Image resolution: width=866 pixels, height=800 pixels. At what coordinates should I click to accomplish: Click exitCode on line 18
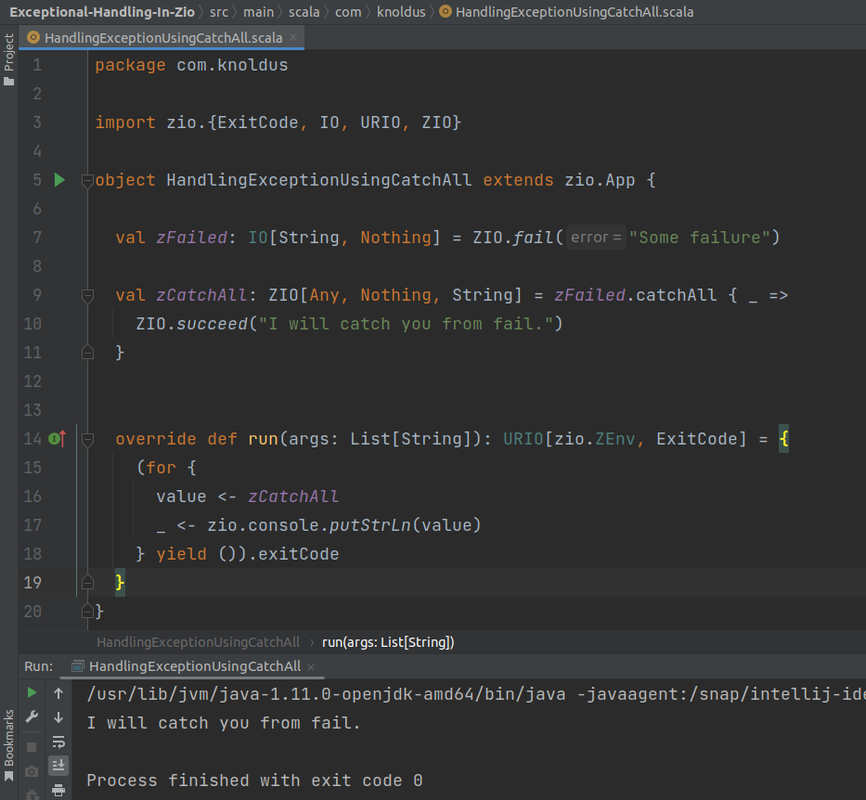pyautogui.click(x=298, y=554)
